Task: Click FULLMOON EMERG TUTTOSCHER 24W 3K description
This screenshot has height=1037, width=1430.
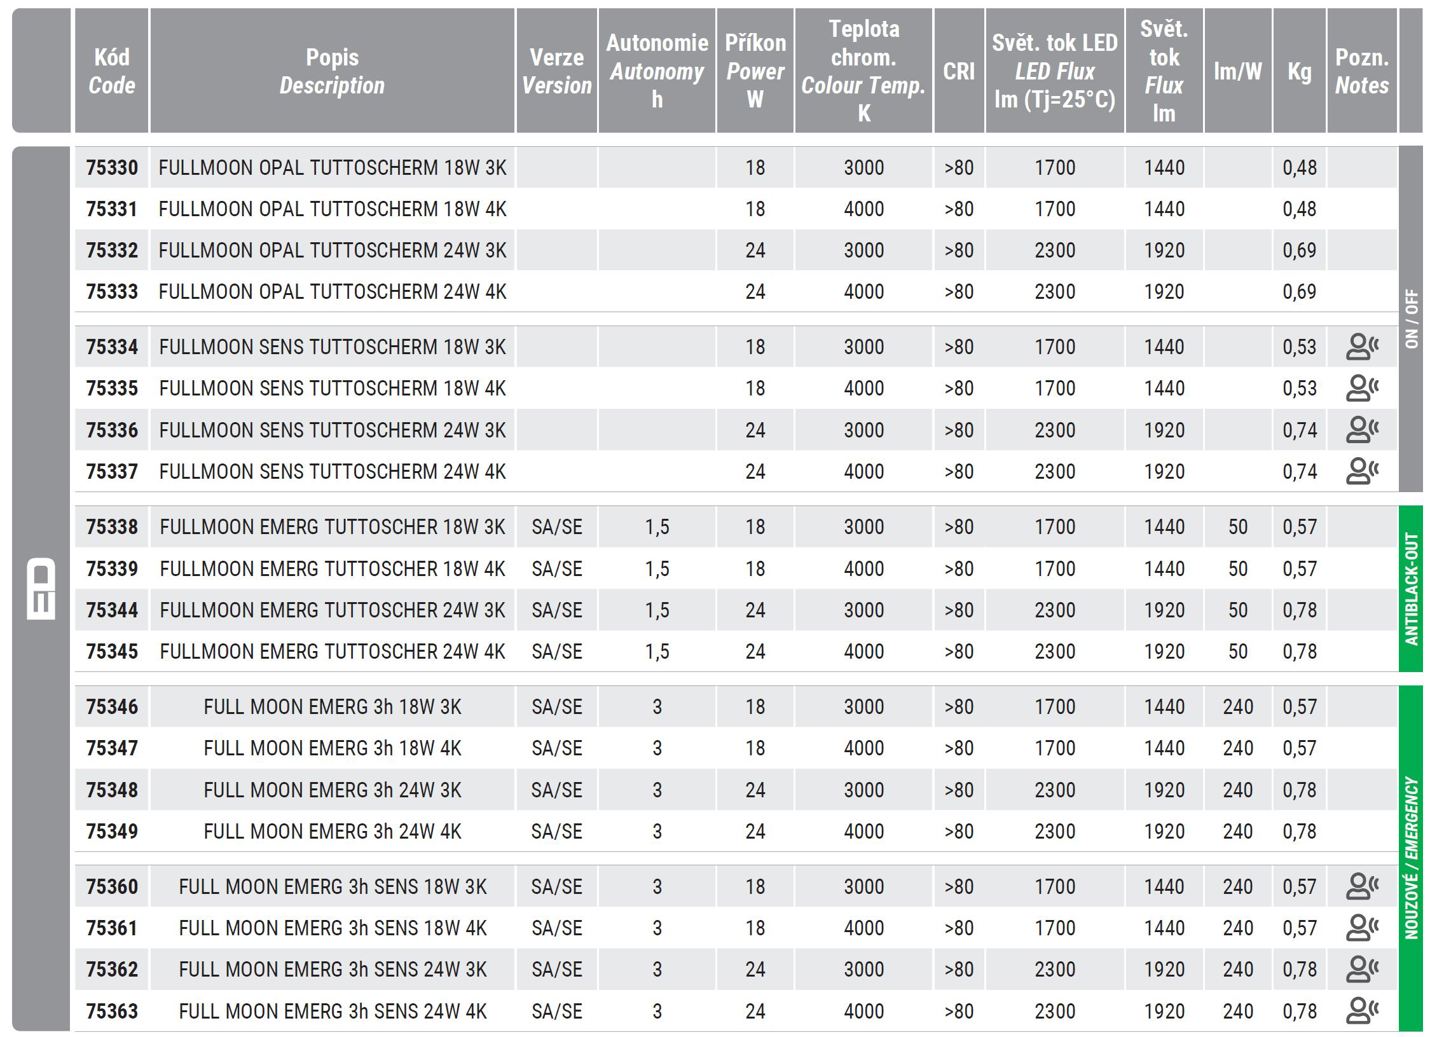Action: 333,610
